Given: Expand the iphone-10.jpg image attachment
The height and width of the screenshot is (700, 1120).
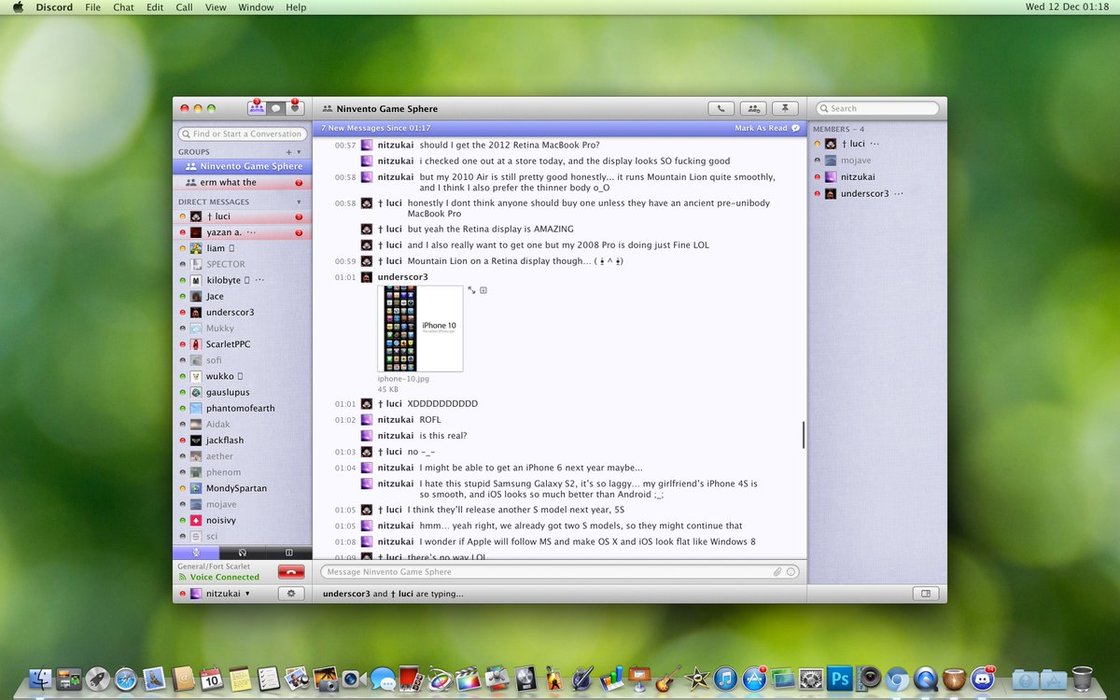Looking at the screenshot, I should point(472,290).
